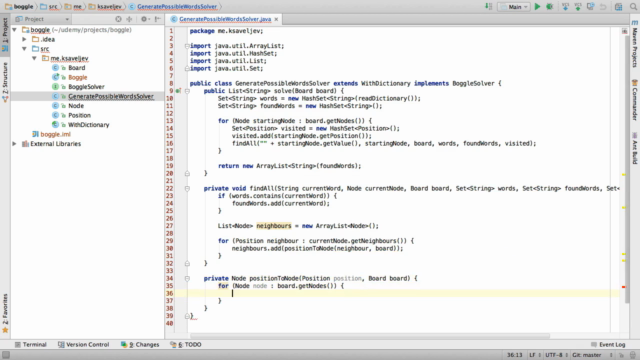Image resolution: width=640 pixels, height=360 pixels.
Task: Open the Show History icon in toolbar
Action: 591,7
